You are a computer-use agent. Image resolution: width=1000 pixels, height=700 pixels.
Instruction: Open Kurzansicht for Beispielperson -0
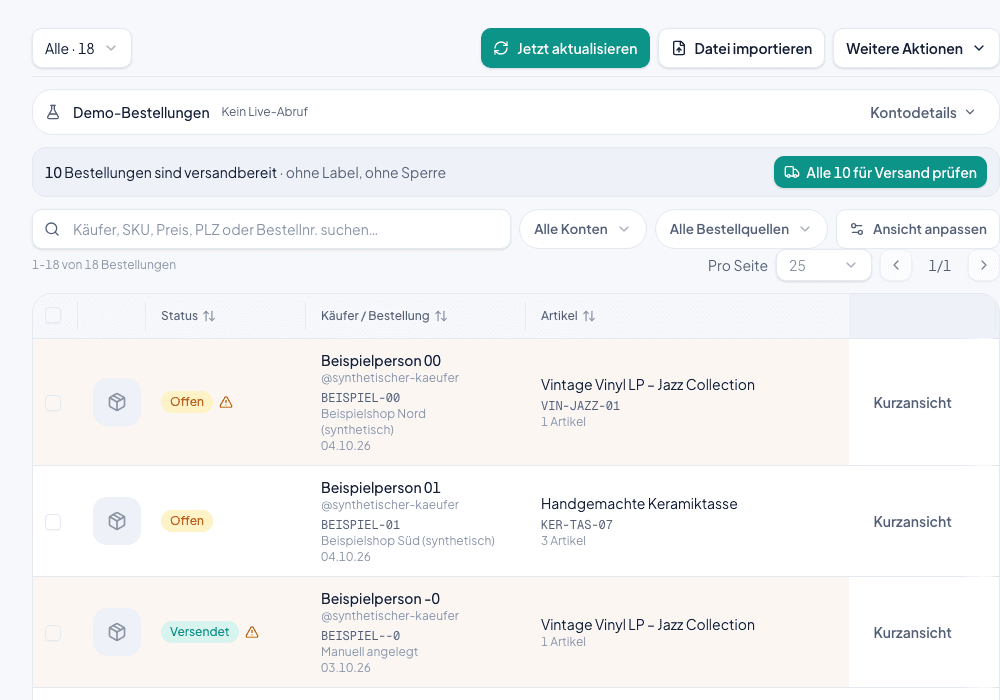pyautogui.click(x=912, y=633)
